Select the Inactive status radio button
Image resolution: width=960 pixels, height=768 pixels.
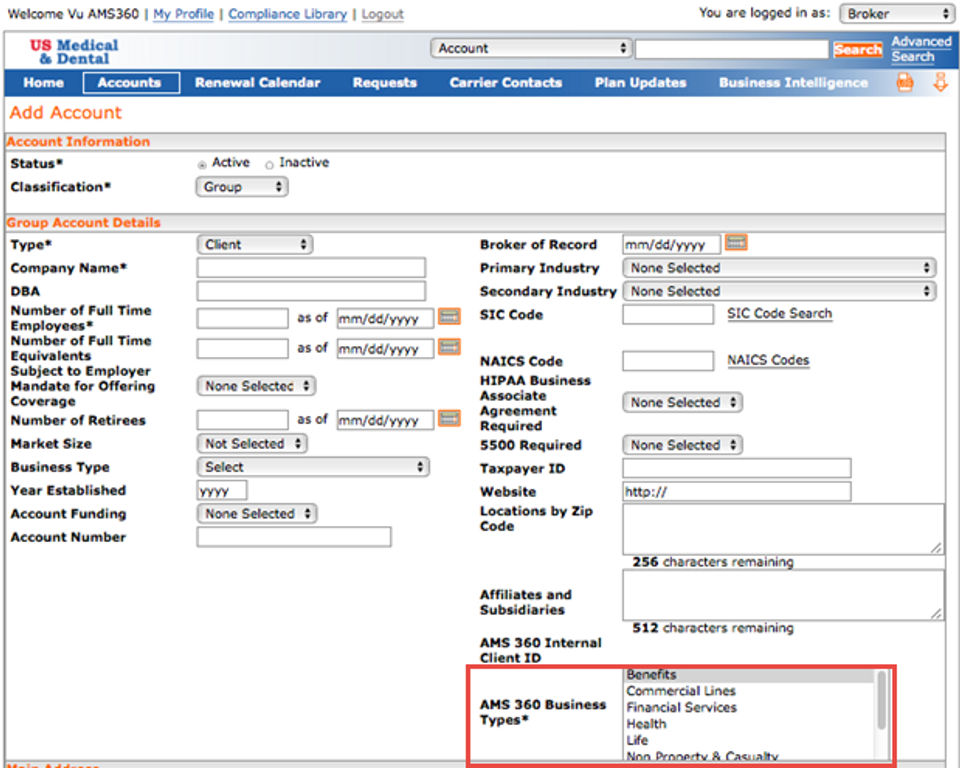pyautogui.click(x=269, y=164)
